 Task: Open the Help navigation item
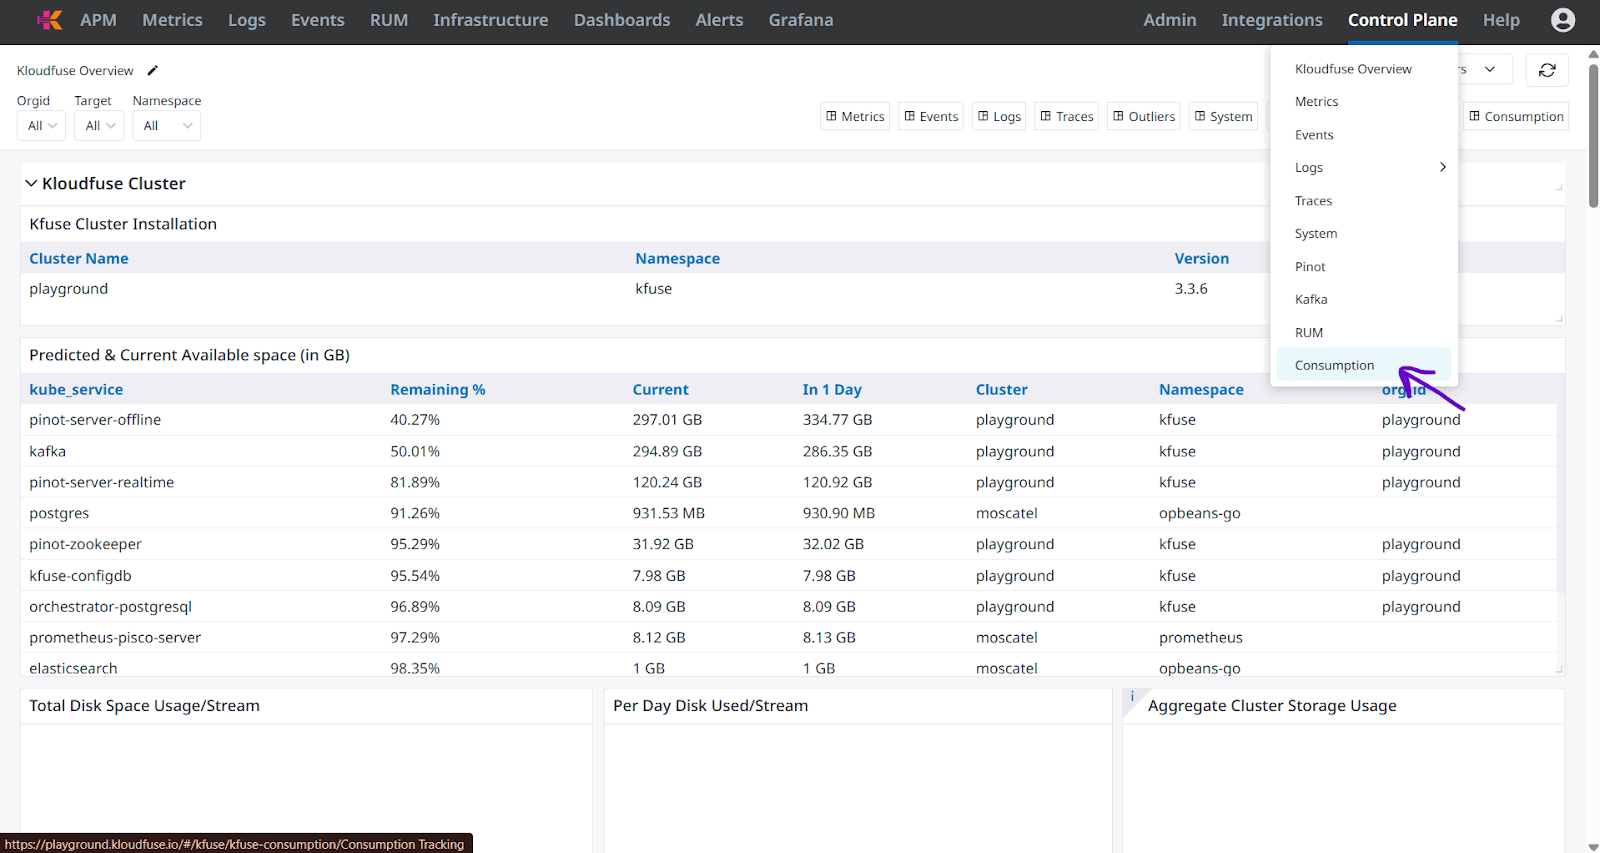click(x=1501, y=20)
